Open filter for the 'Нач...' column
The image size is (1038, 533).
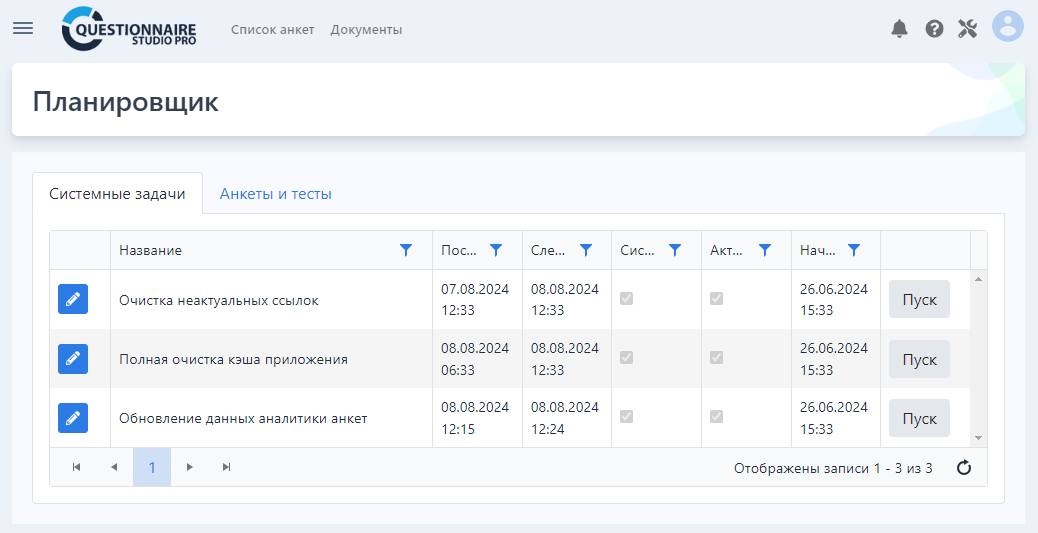tap(854, 250)
